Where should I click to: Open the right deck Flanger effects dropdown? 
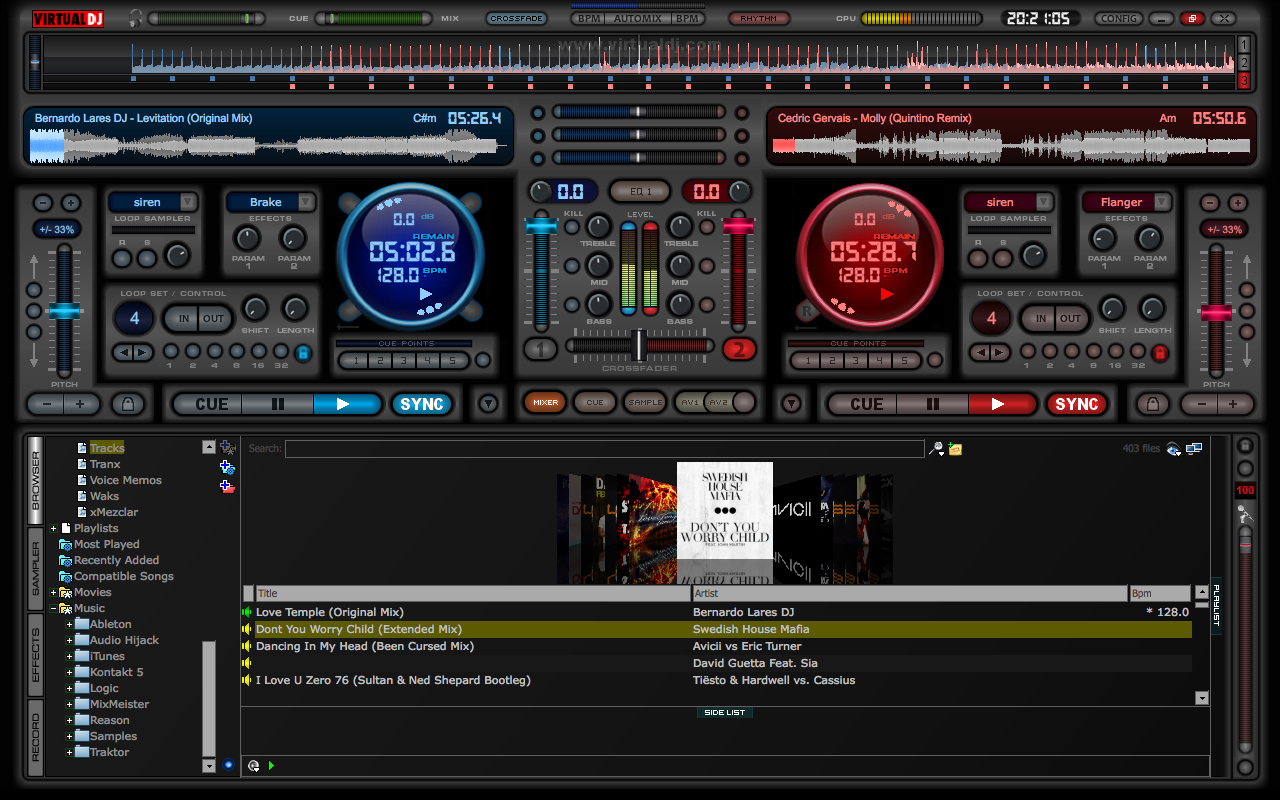point(1161,202)
